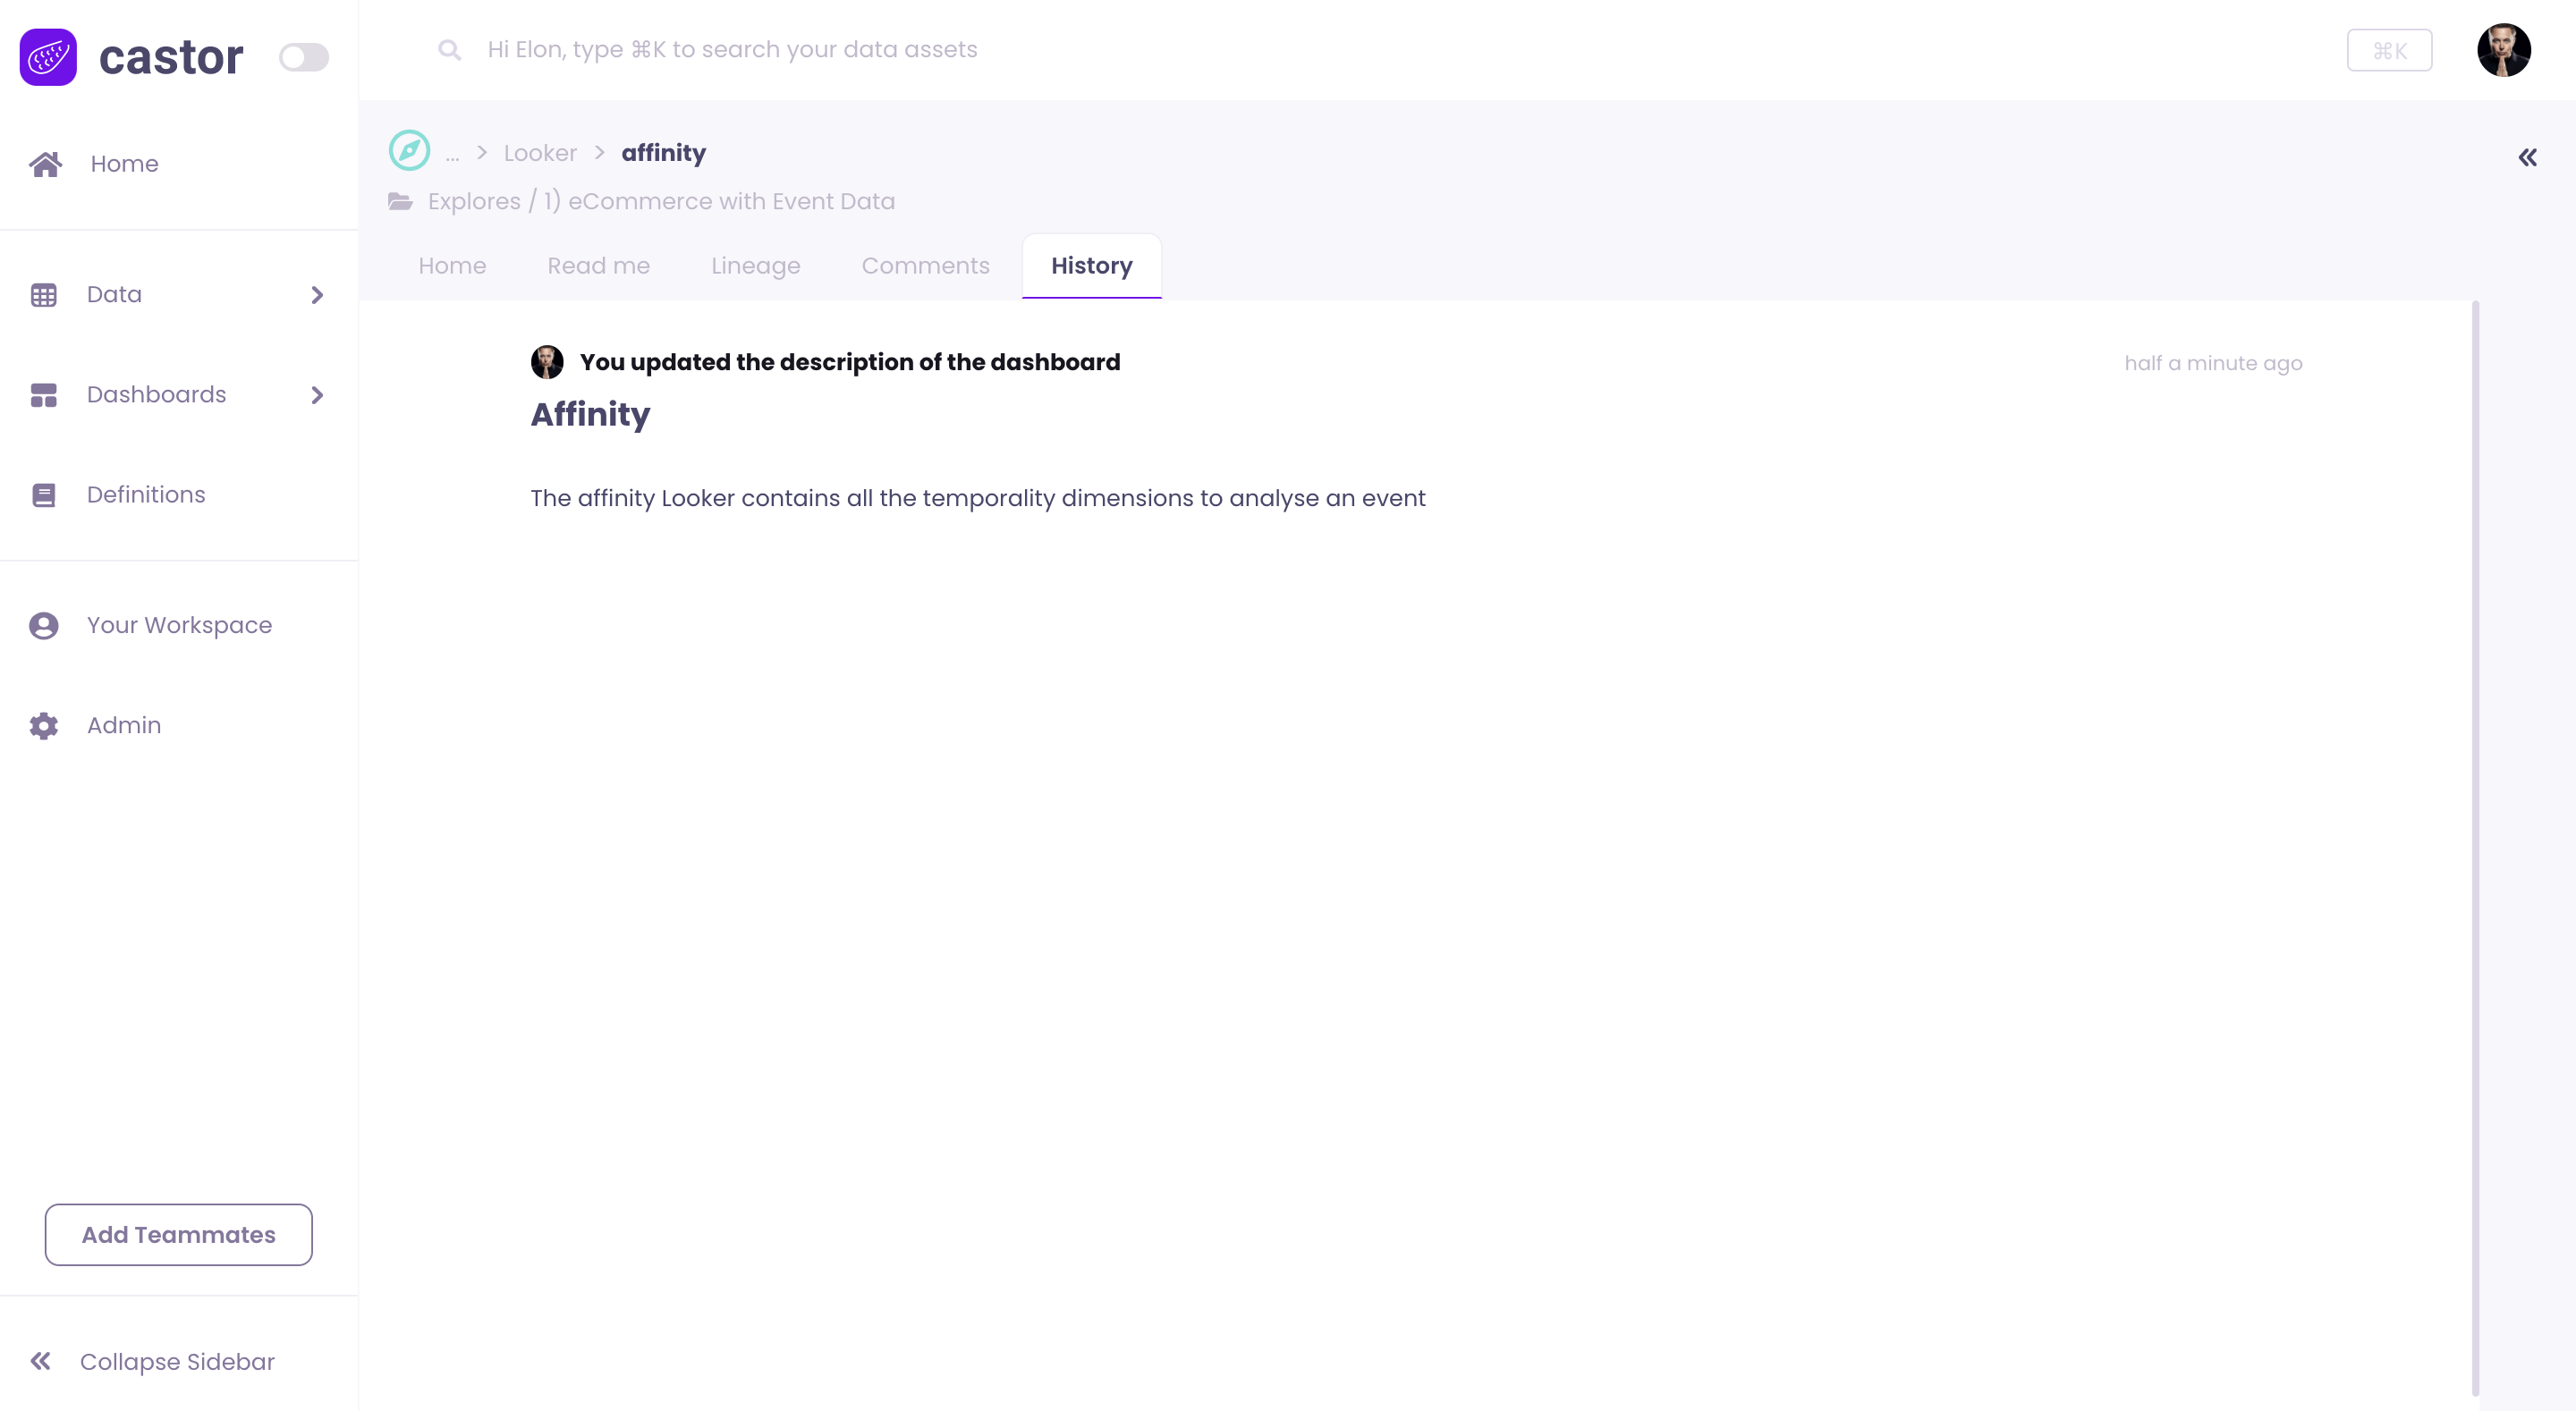Screen dimensions: 2576x1411
Task: Expand the breadcrumb ellipsis
Action: 452,154
